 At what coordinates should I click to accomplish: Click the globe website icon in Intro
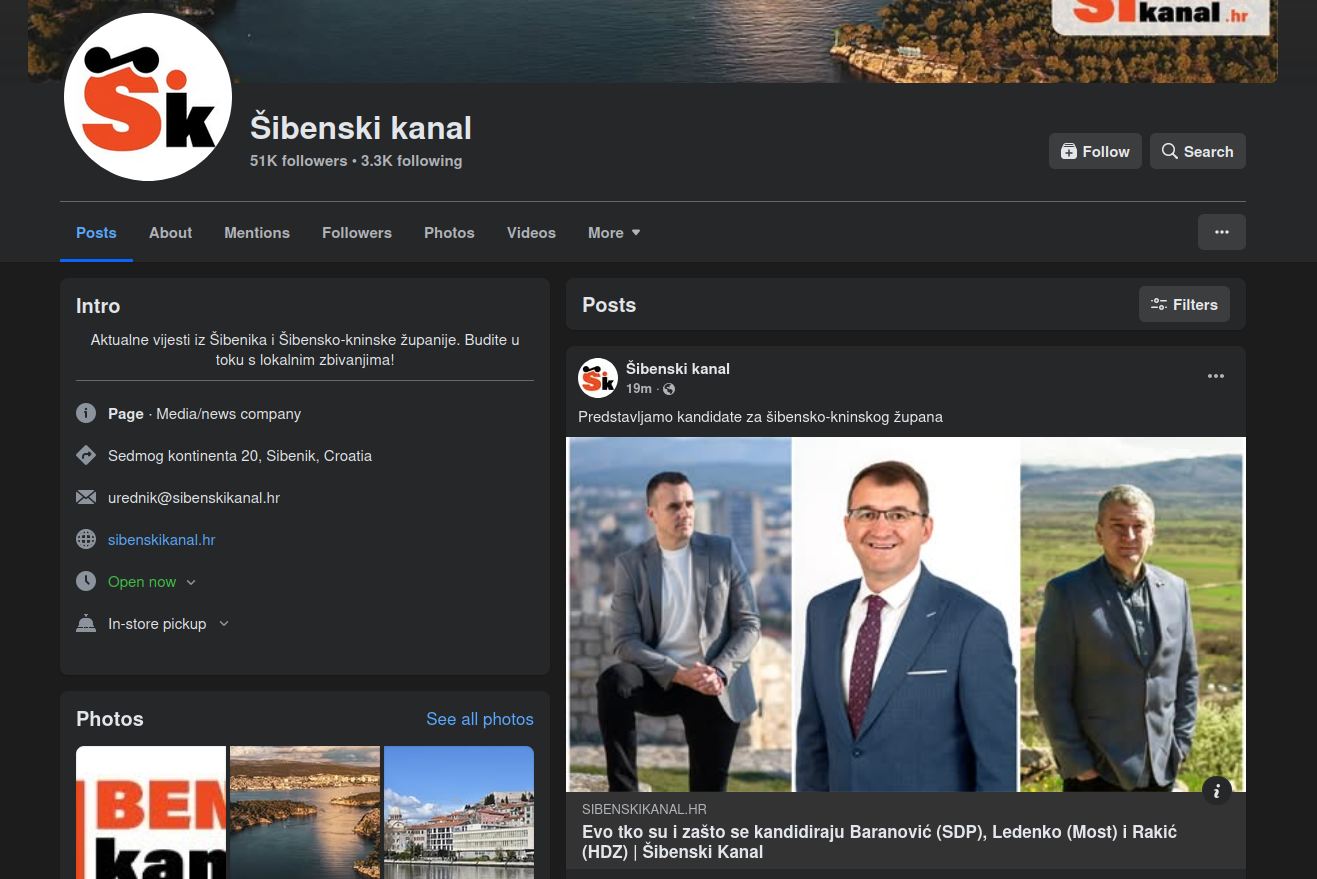click(x=86, y=540)
